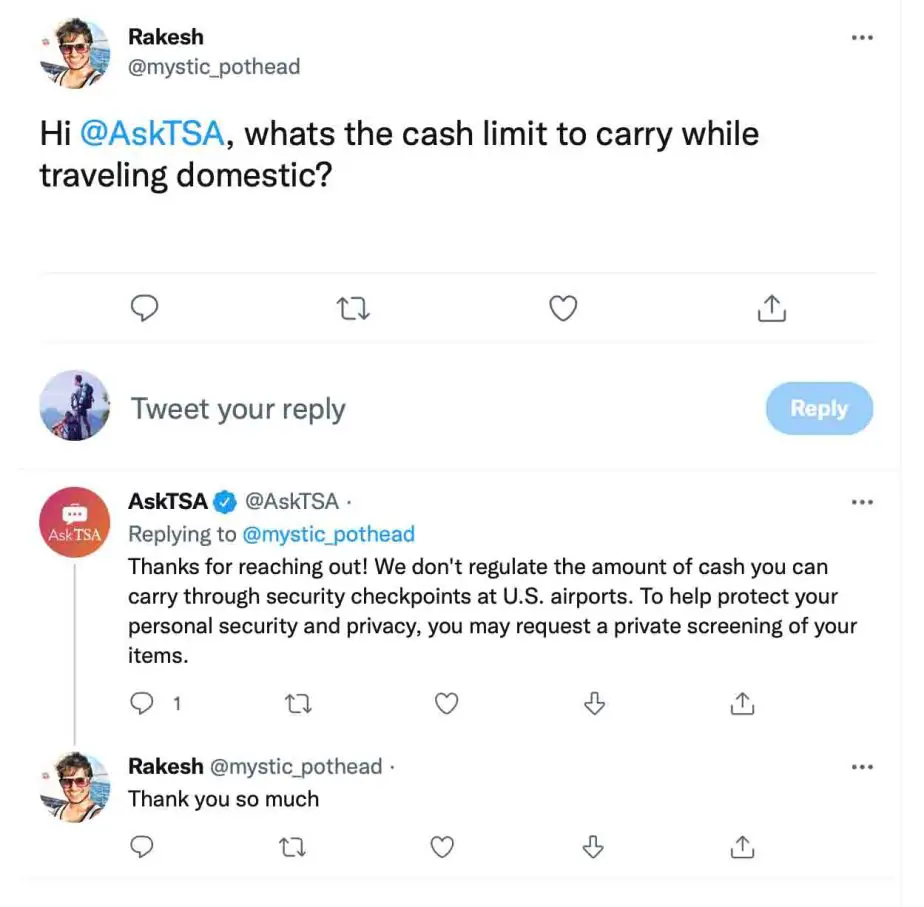Viewport: 924px width, 907px height.
Task: Downvote the "Thank you so much" reply
Action: click(594, 847)
